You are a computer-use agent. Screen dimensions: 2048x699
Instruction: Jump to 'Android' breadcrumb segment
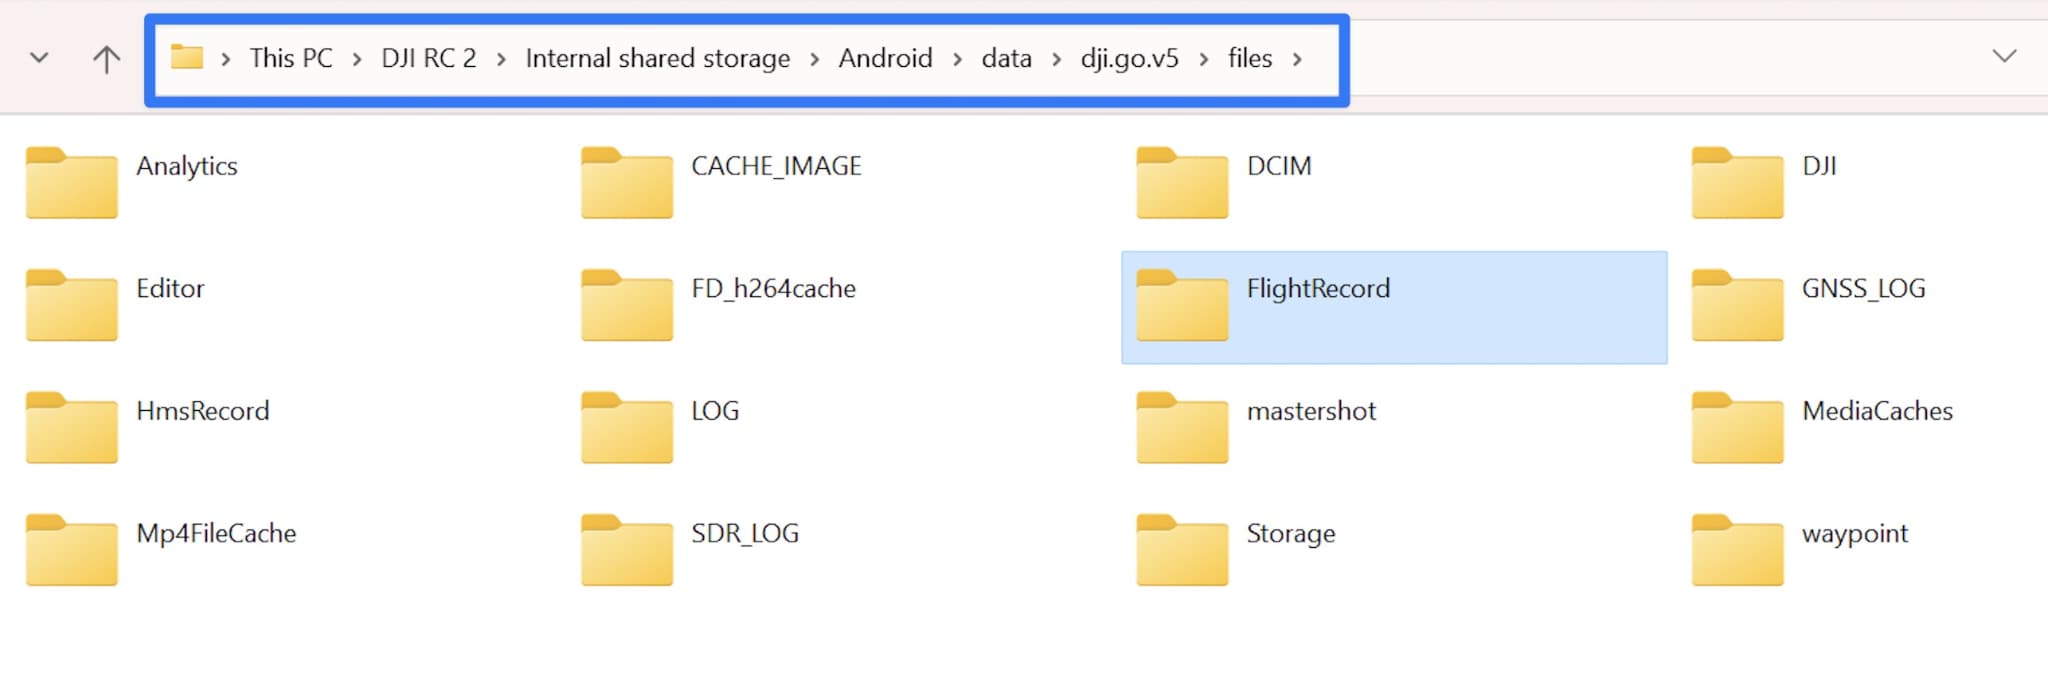click(885, 58)
